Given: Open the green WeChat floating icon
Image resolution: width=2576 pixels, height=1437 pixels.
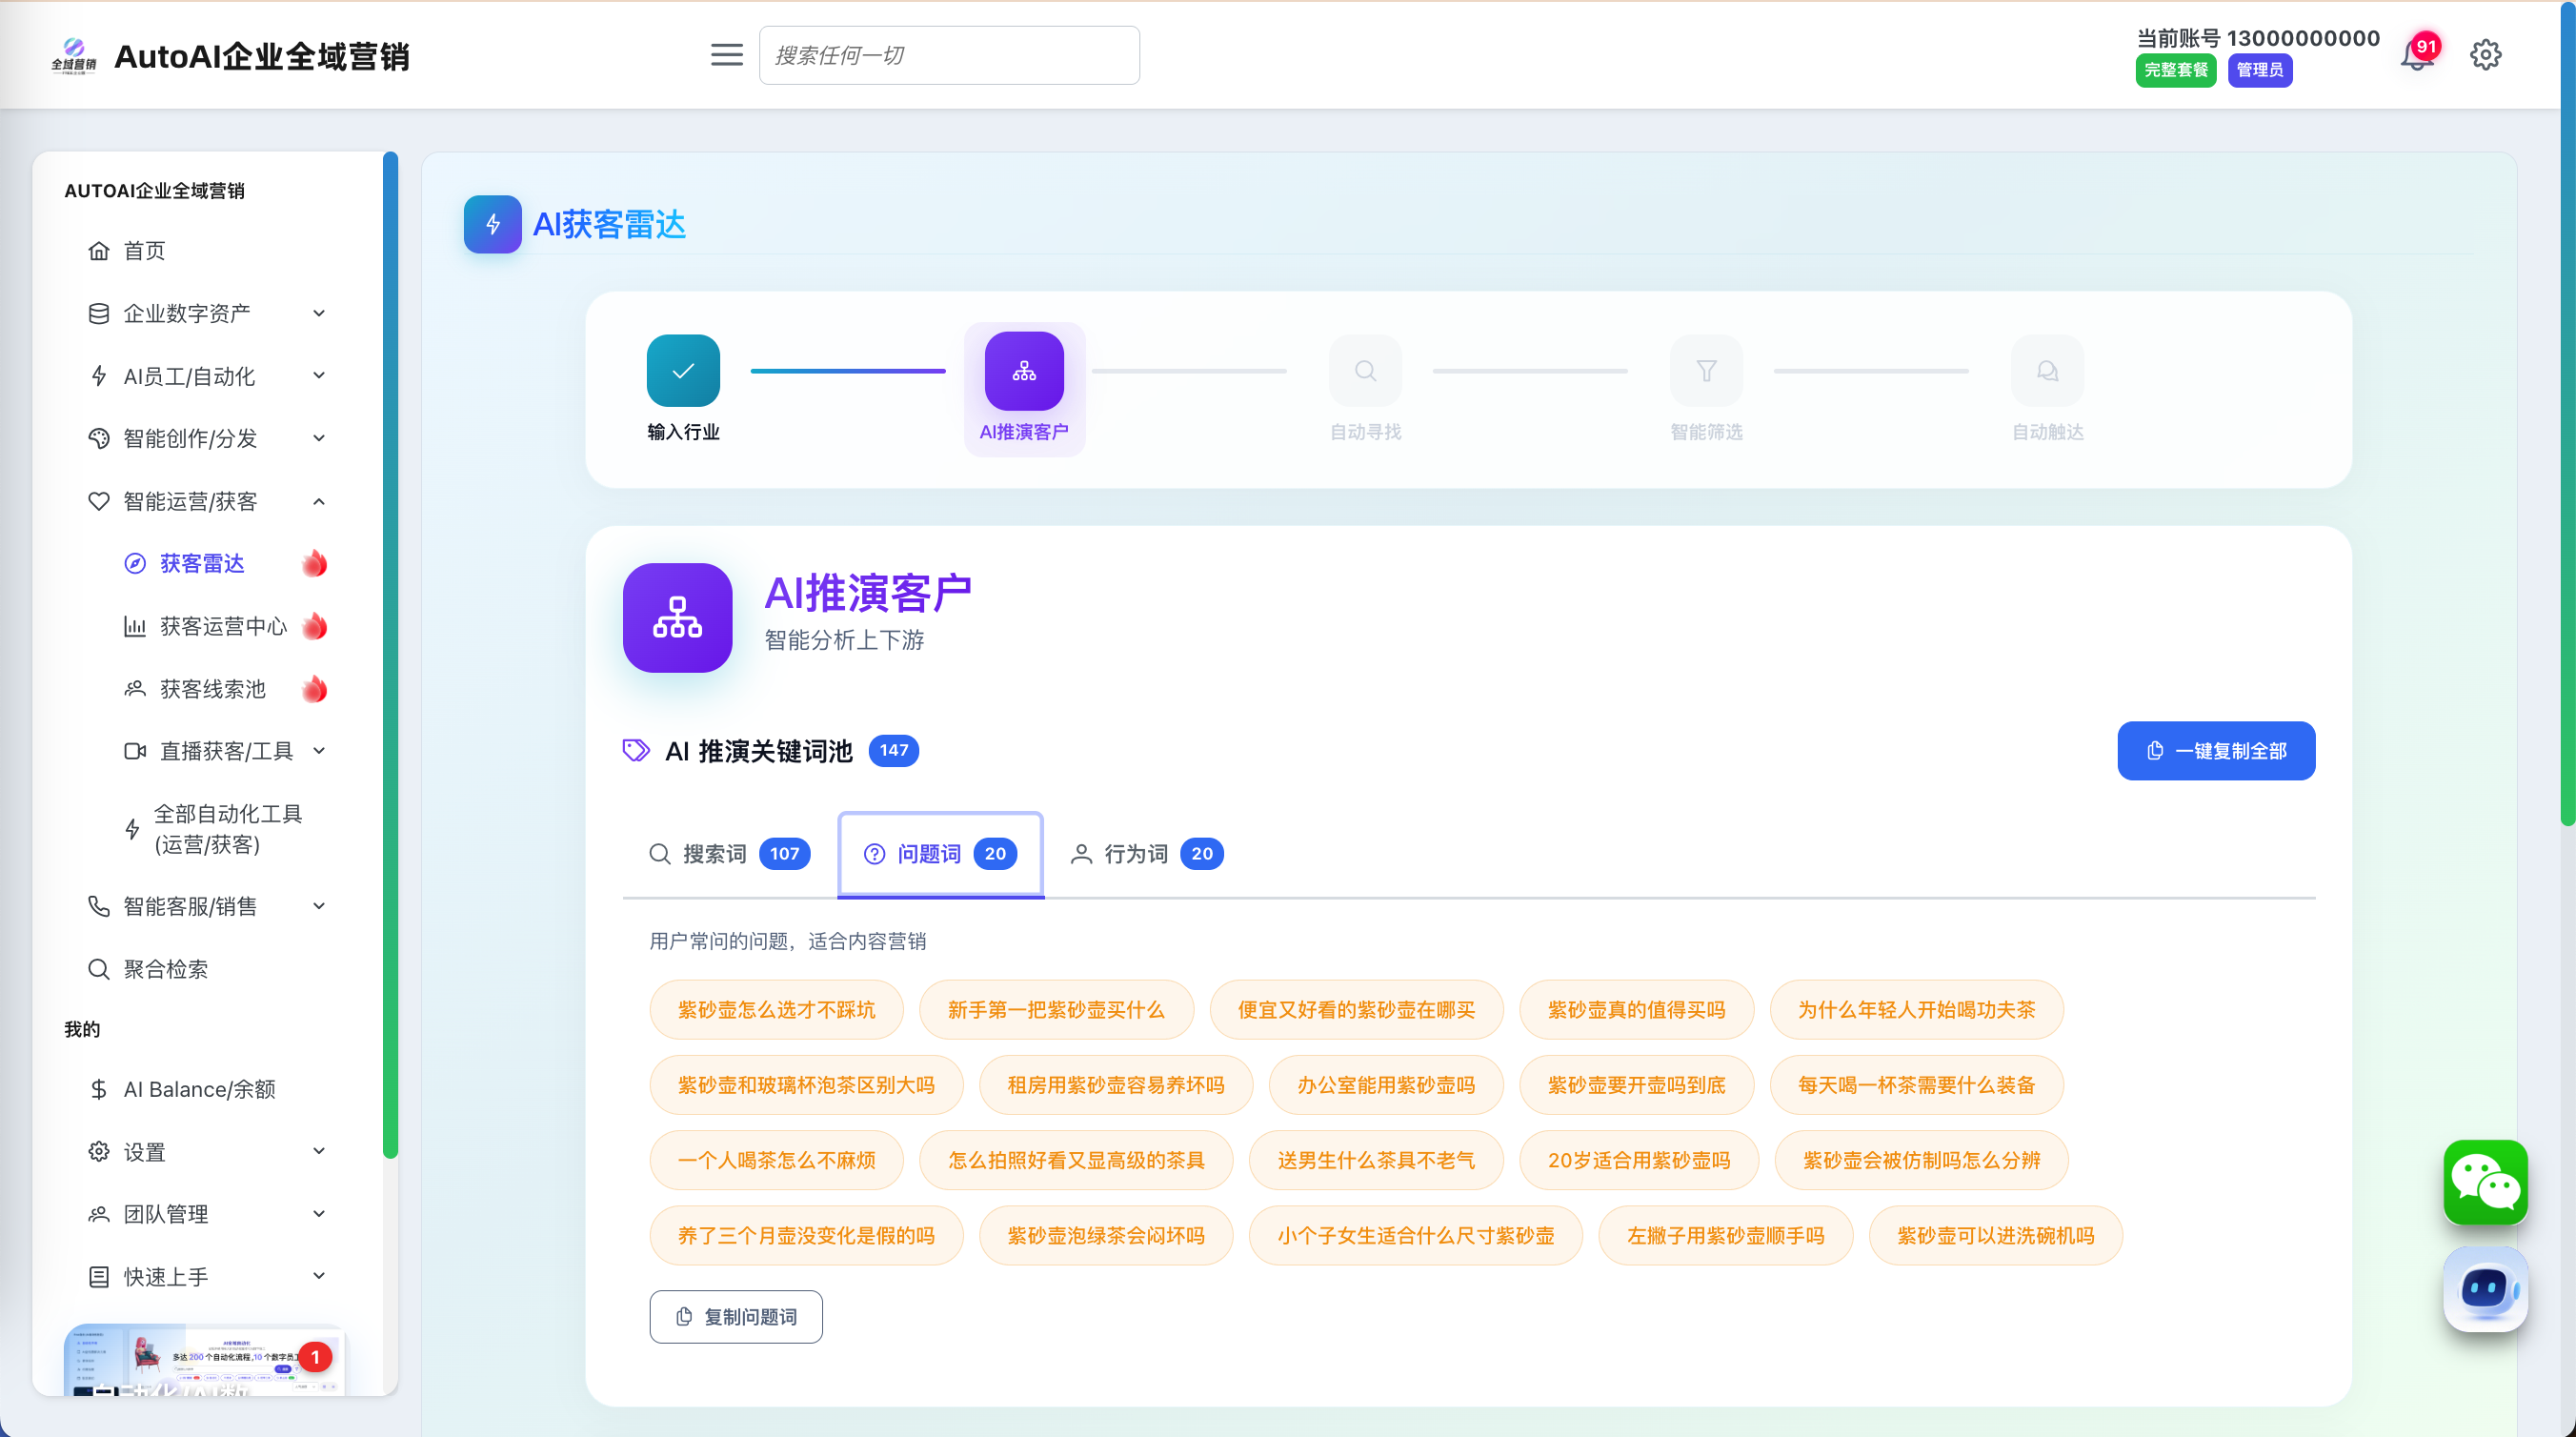Looking at the screenshot, I should (x=2485, y=1182).
